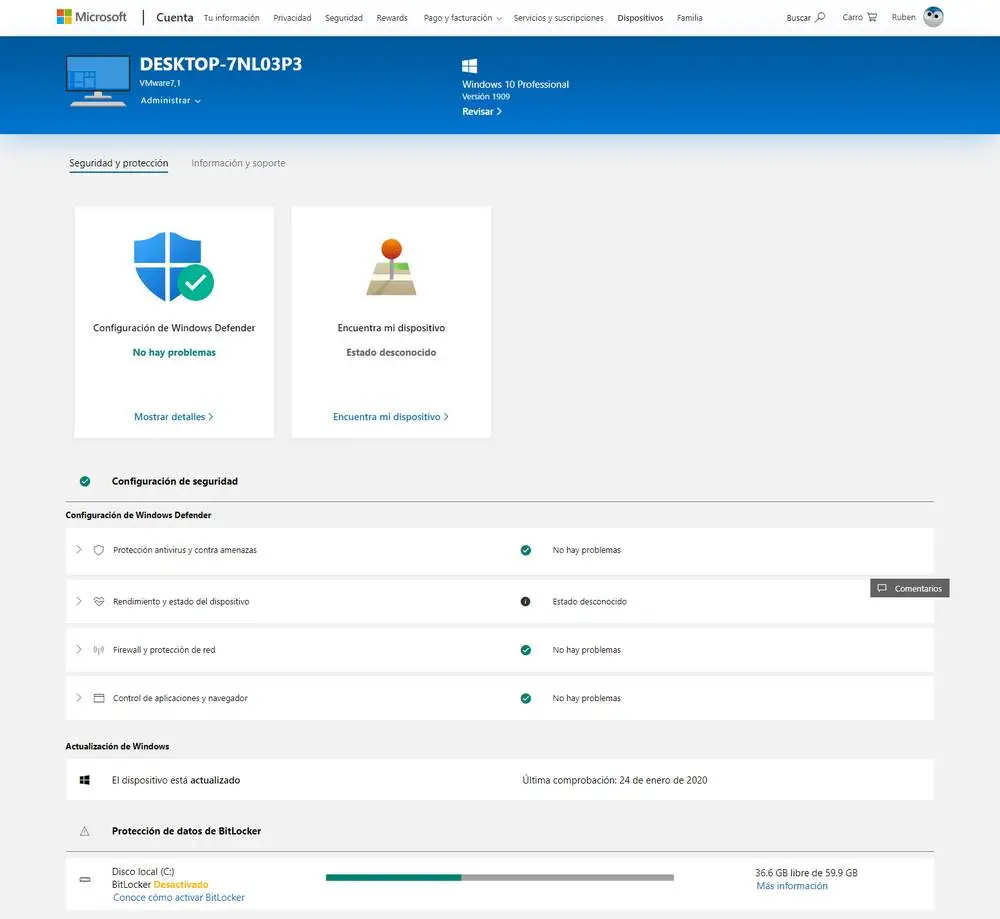
Task: Click green check in Protección antivirus row
Action: tap(526, 550)
